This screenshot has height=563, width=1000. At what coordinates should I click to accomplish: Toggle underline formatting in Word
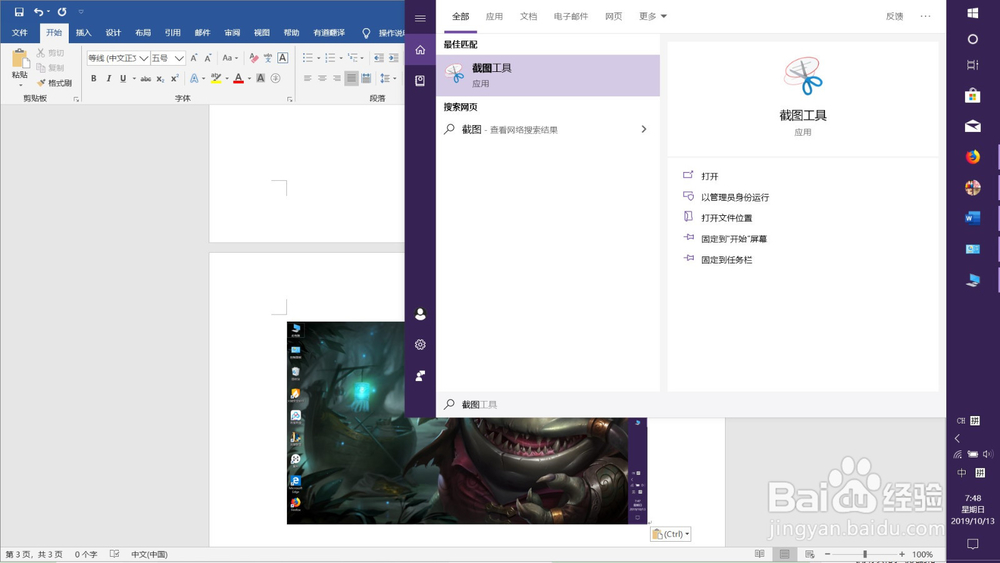pos(123,78)
